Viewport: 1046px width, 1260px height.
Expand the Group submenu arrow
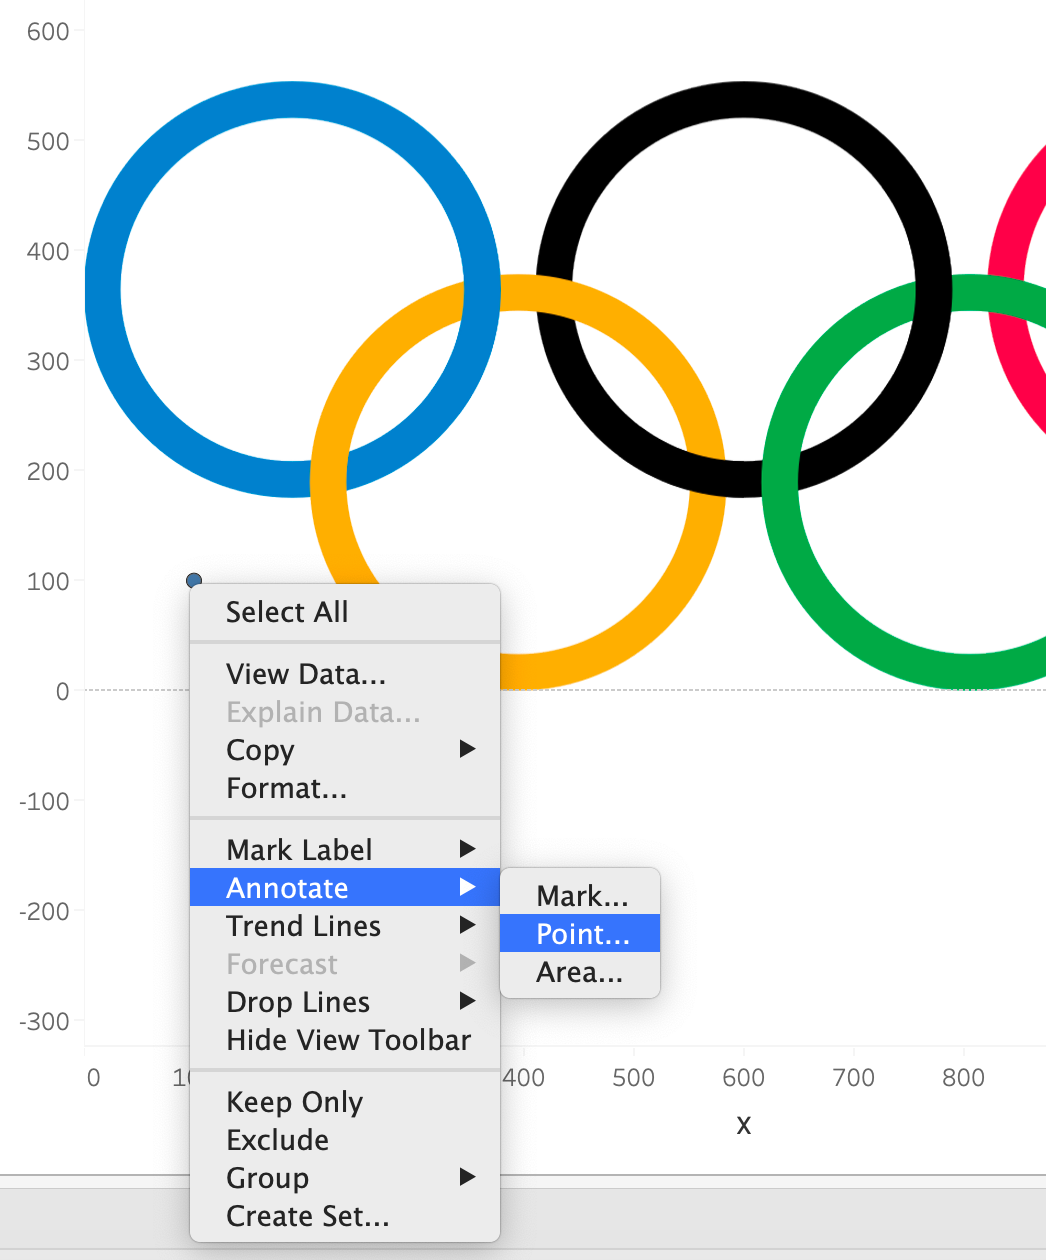click(x=467, y=1177)
